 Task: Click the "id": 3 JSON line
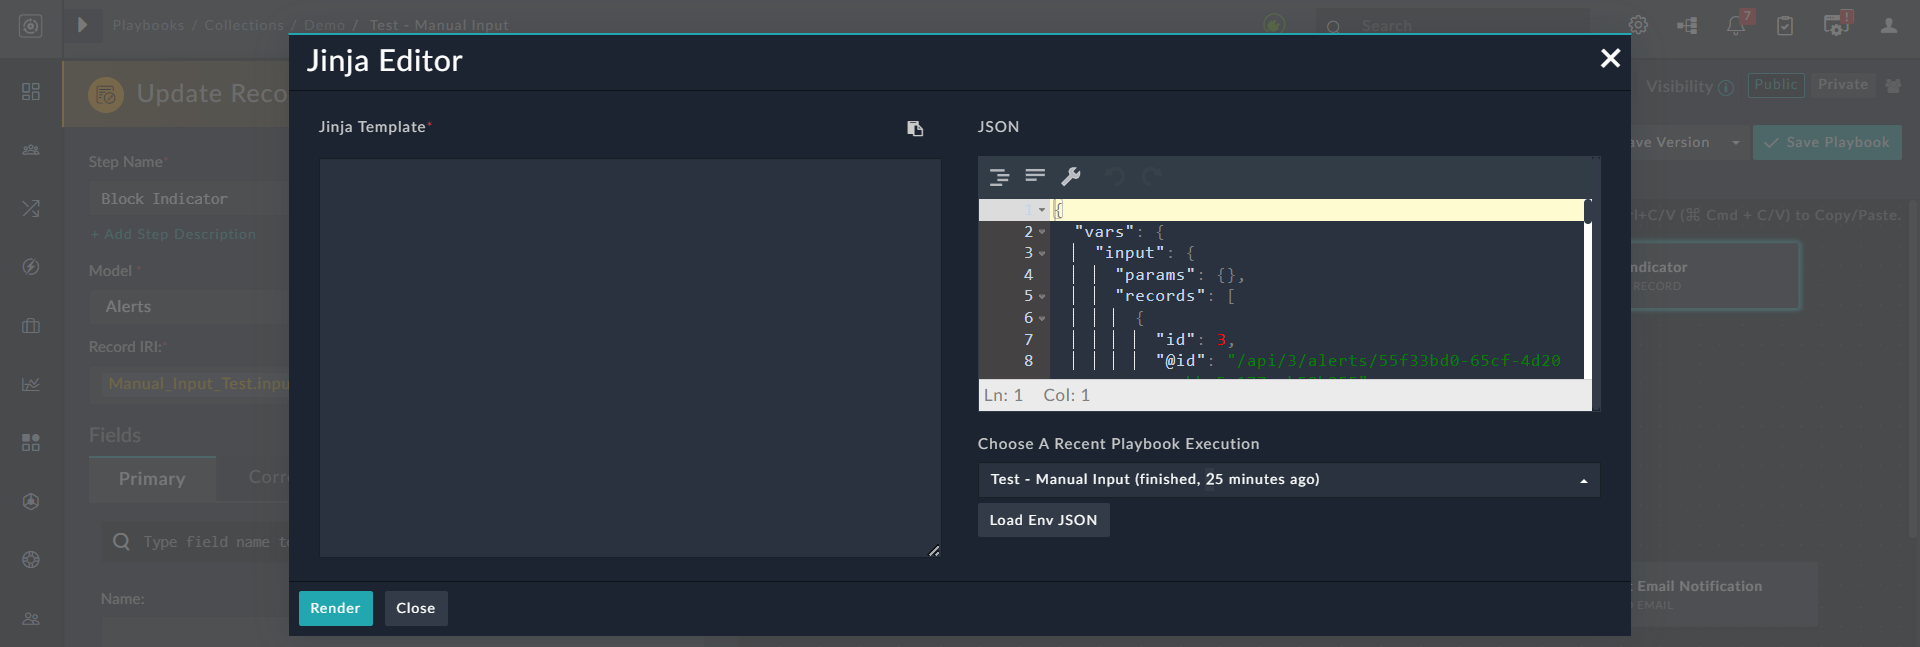[x=1195, y=340]
